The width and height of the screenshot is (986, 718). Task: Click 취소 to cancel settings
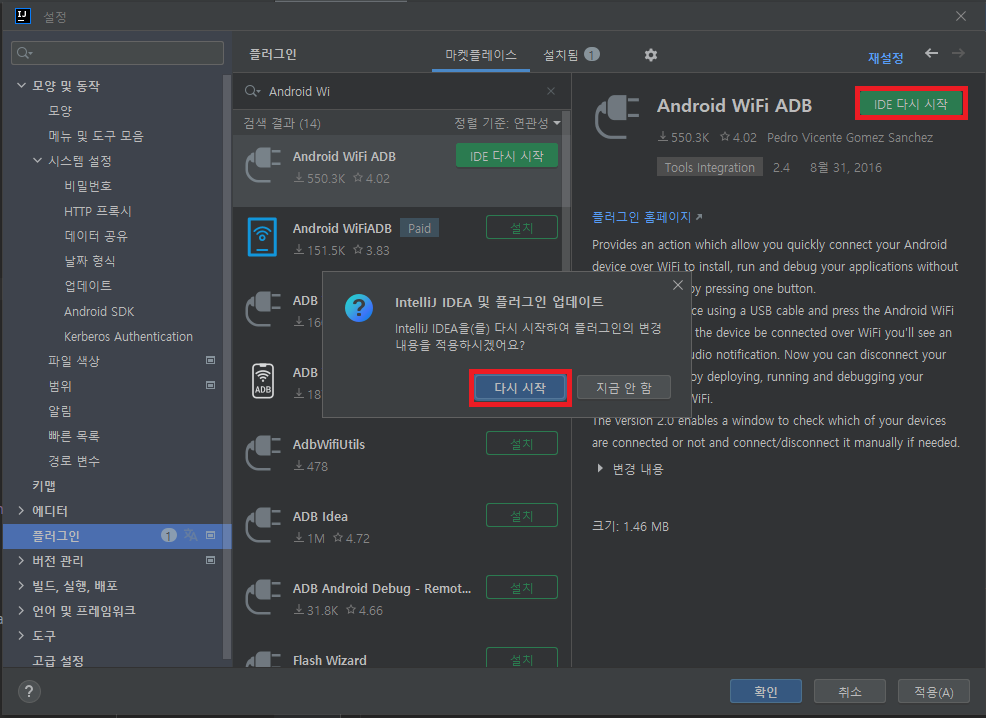click(850, 692)
